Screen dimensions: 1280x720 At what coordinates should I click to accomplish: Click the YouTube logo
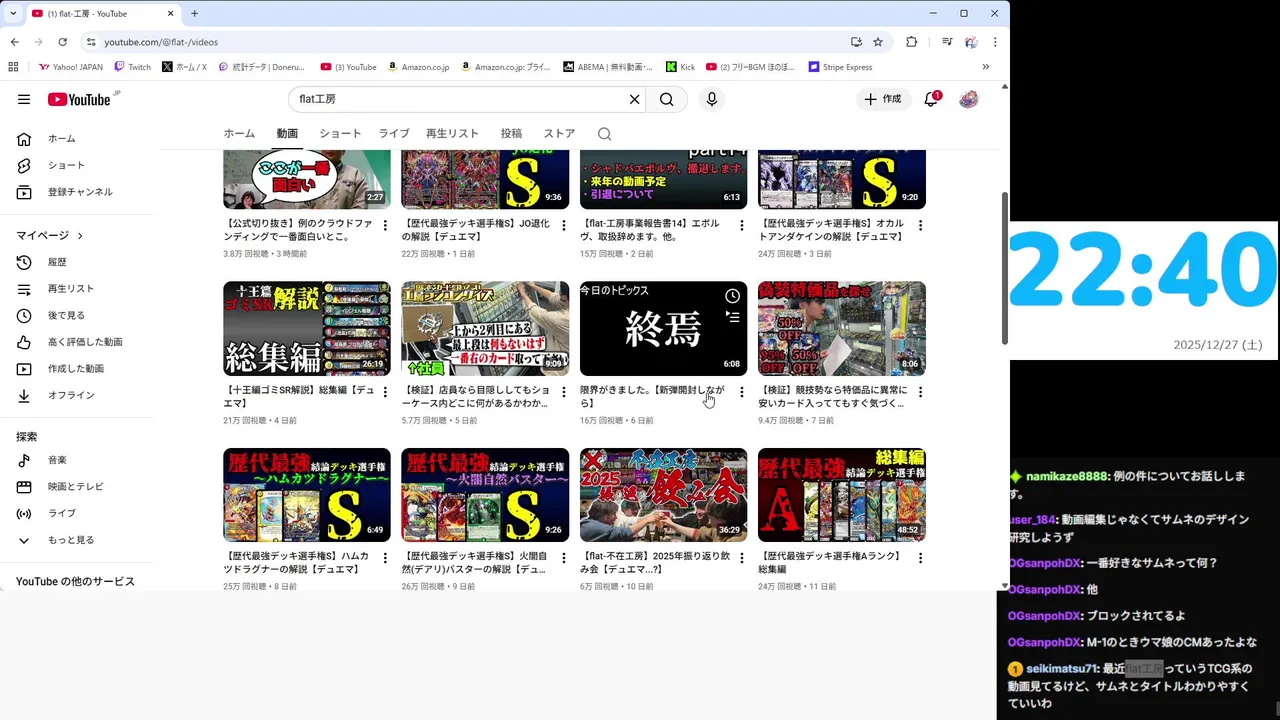(x=78, y=99)
